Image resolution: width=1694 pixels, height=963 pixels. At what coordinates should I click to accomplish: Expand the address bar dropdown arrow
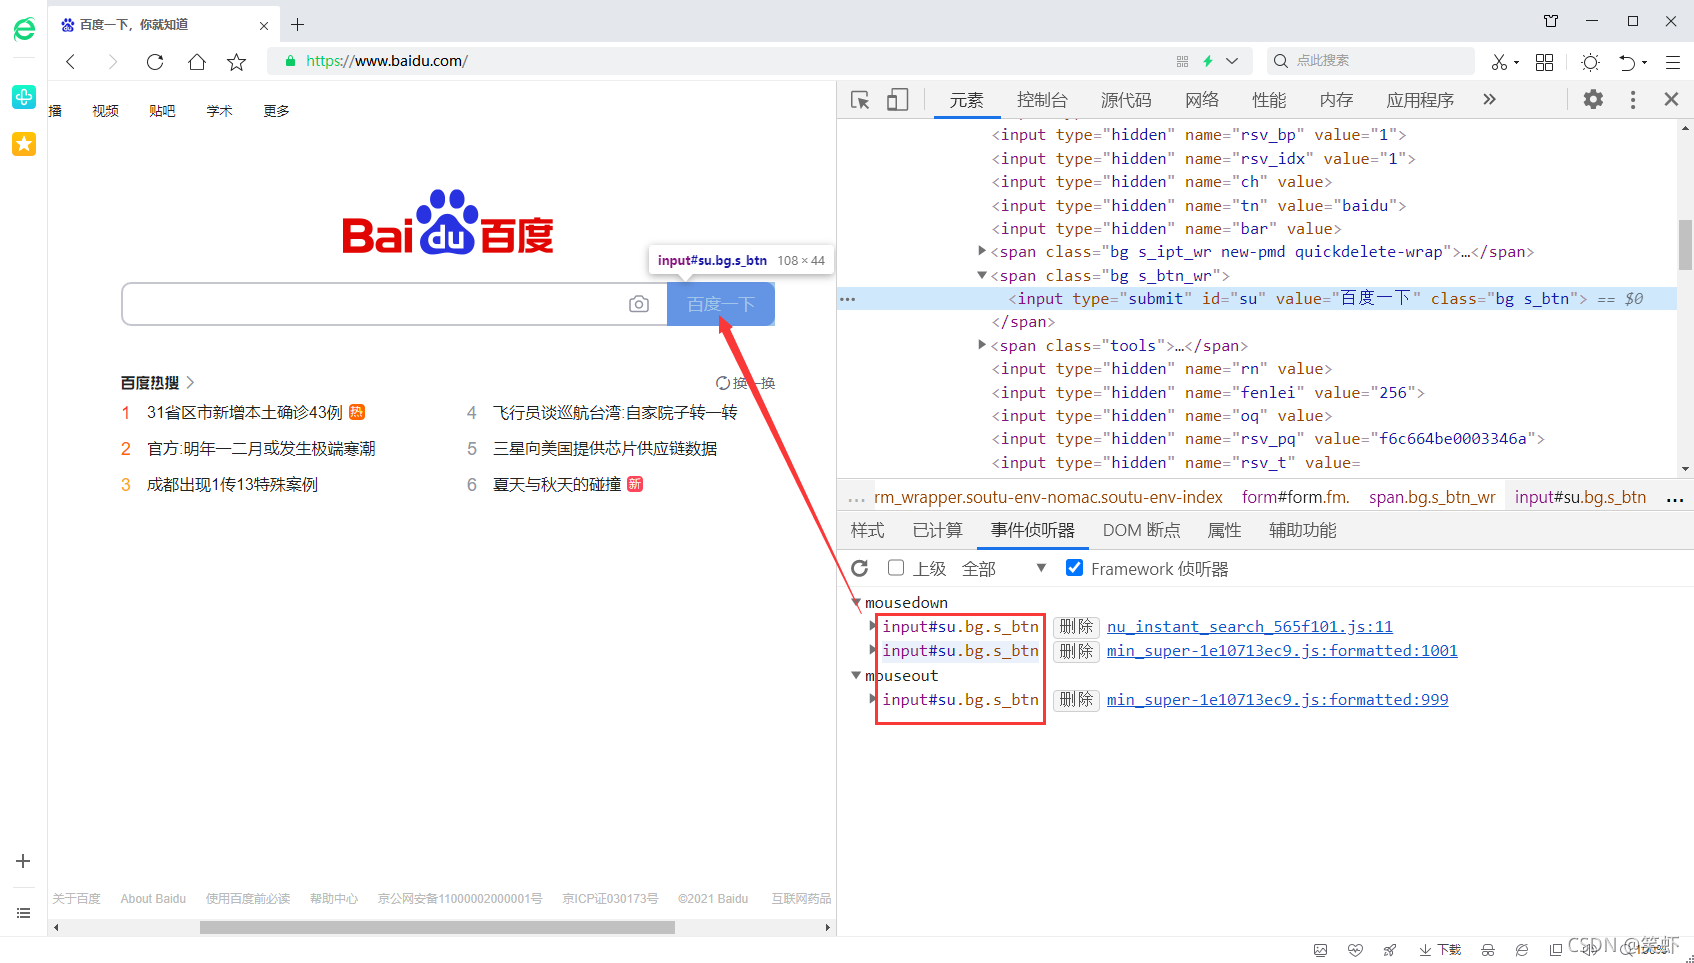pos(1232,61)
